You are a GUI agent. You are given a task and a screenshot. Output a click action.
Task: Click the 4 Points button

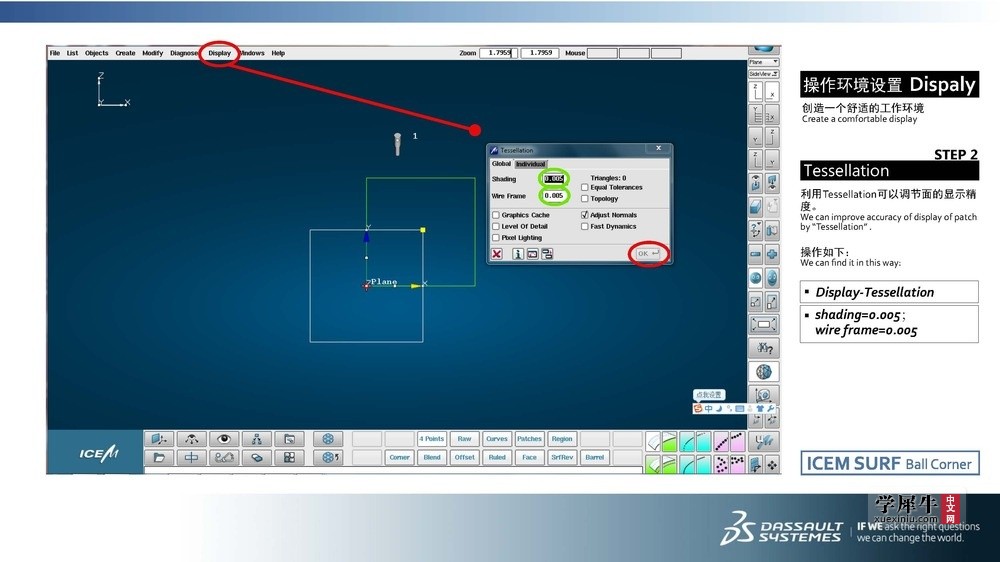[x=432, y=439]
